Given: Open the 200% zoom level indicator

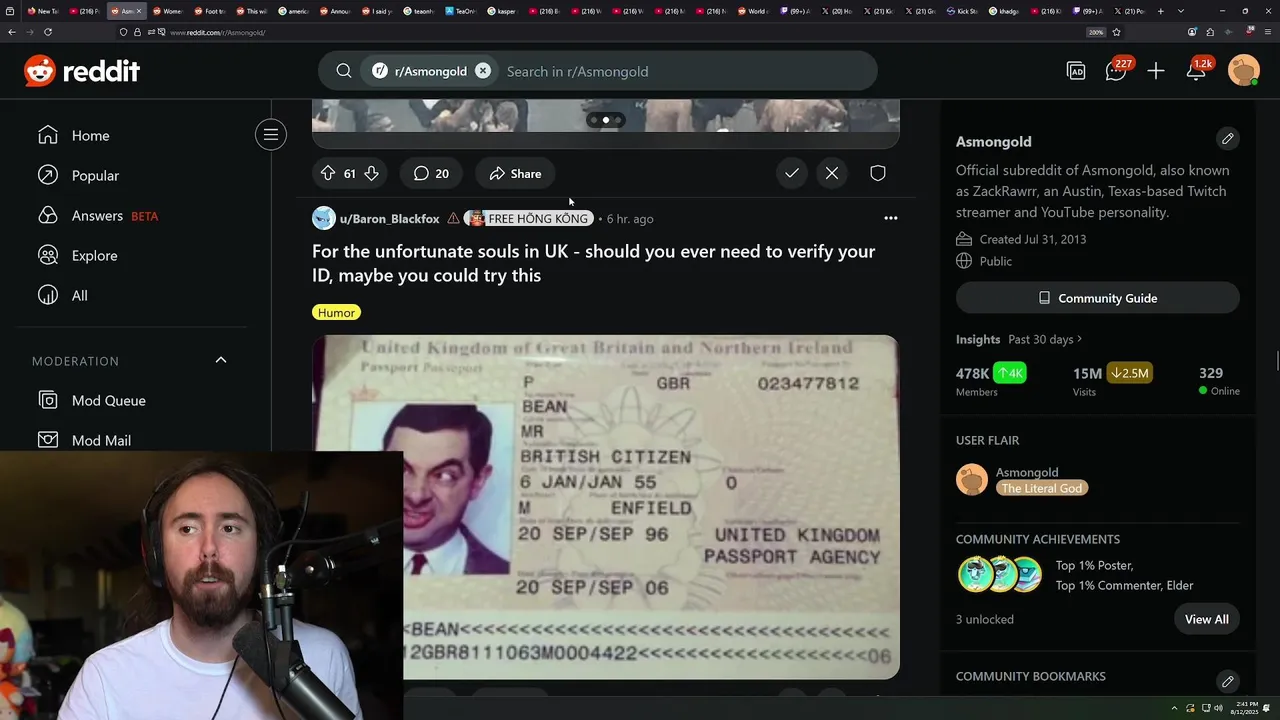Looking at the screenshot, I should coord(1096,32).
